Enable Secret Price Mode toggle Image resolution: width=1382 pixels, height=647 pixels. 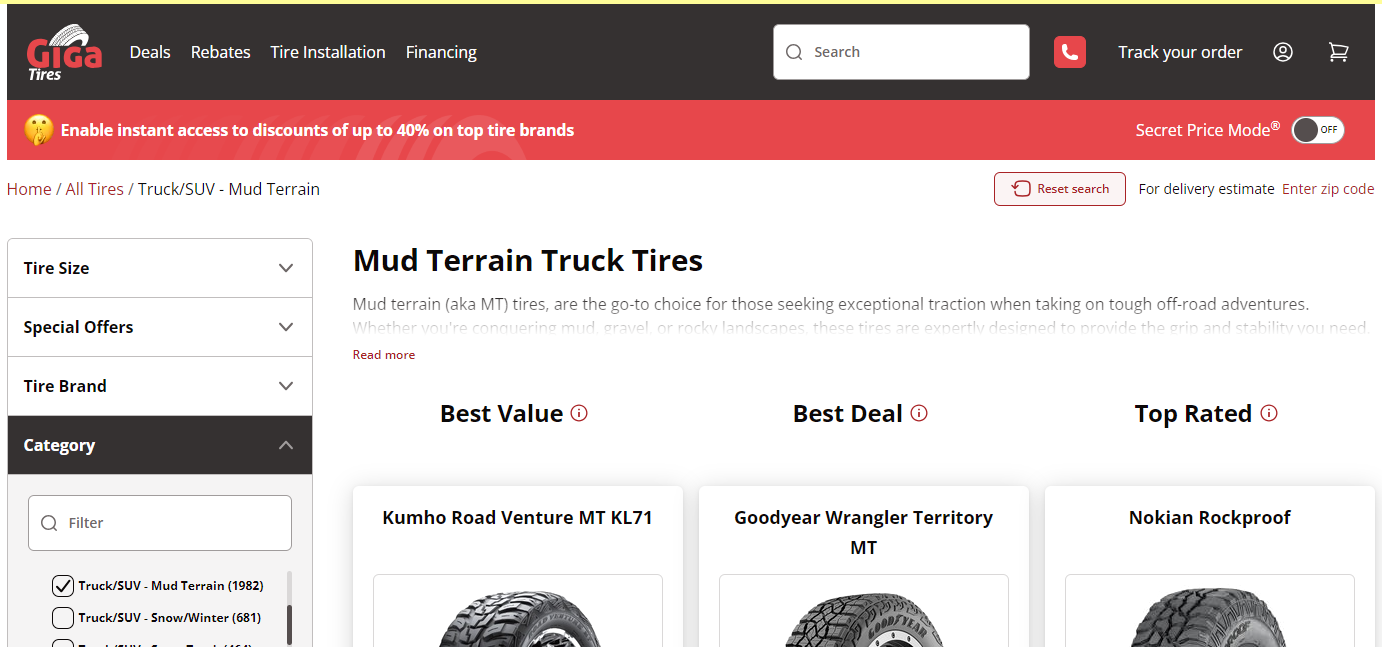[1317, 129]
